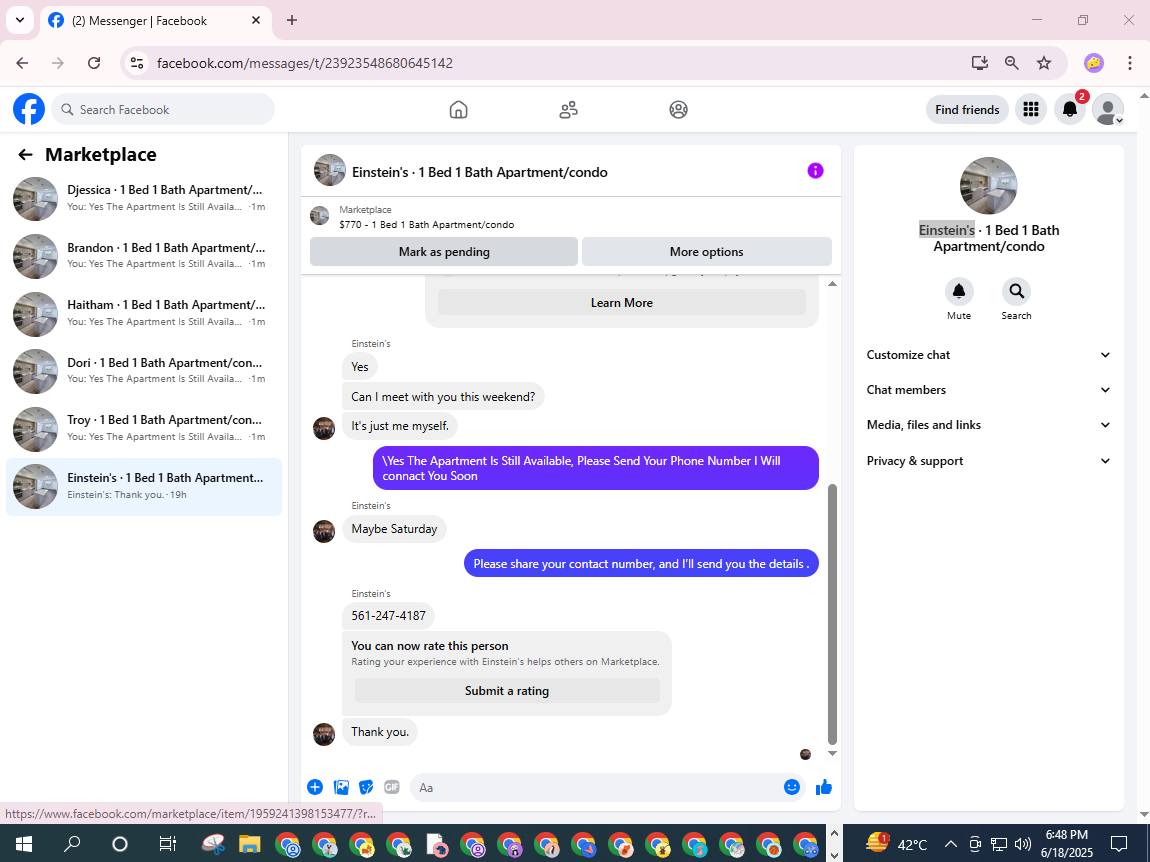Click More options button

tap(706, 252)
